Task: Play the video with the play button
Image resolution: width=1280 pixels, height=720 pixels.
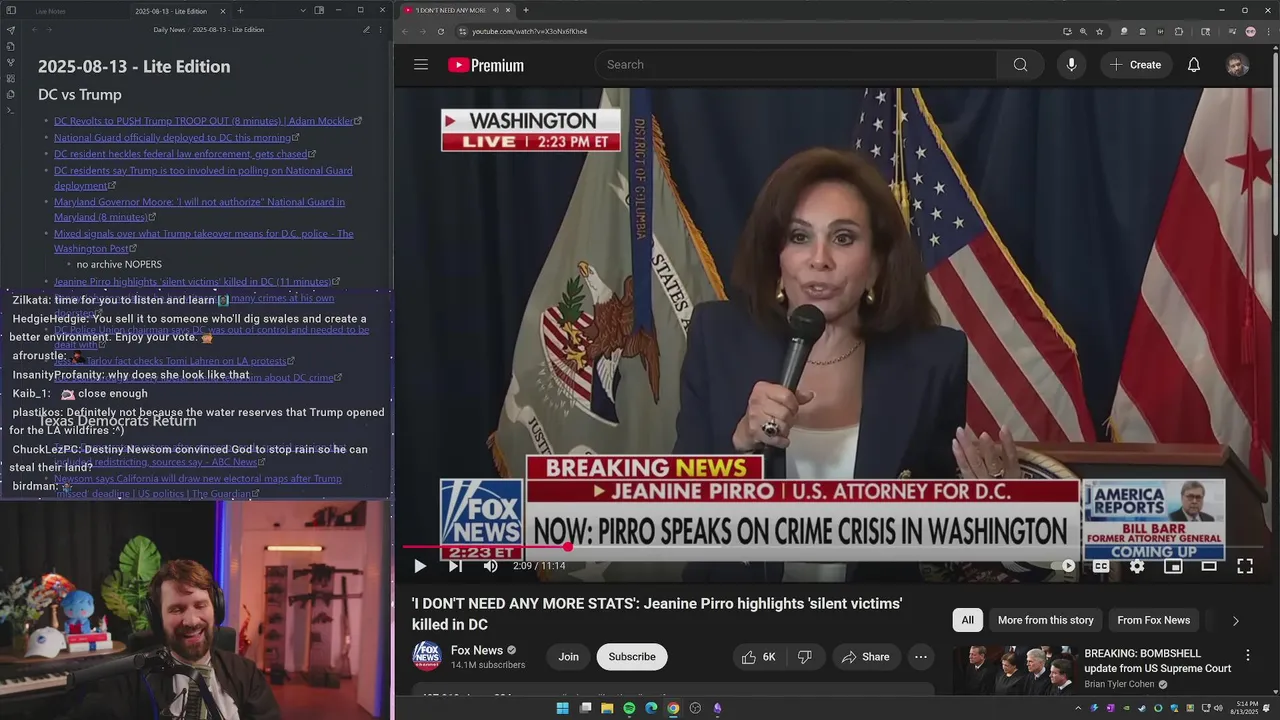Action: pos(420,566)
